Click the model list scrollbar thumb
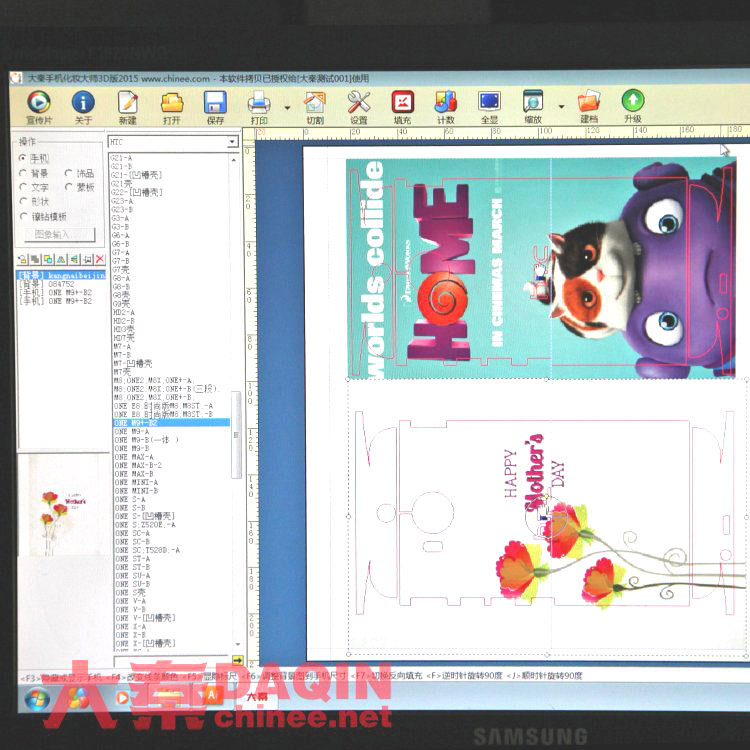The height and width of the screenshot is (750, 750). pos(236,435)
